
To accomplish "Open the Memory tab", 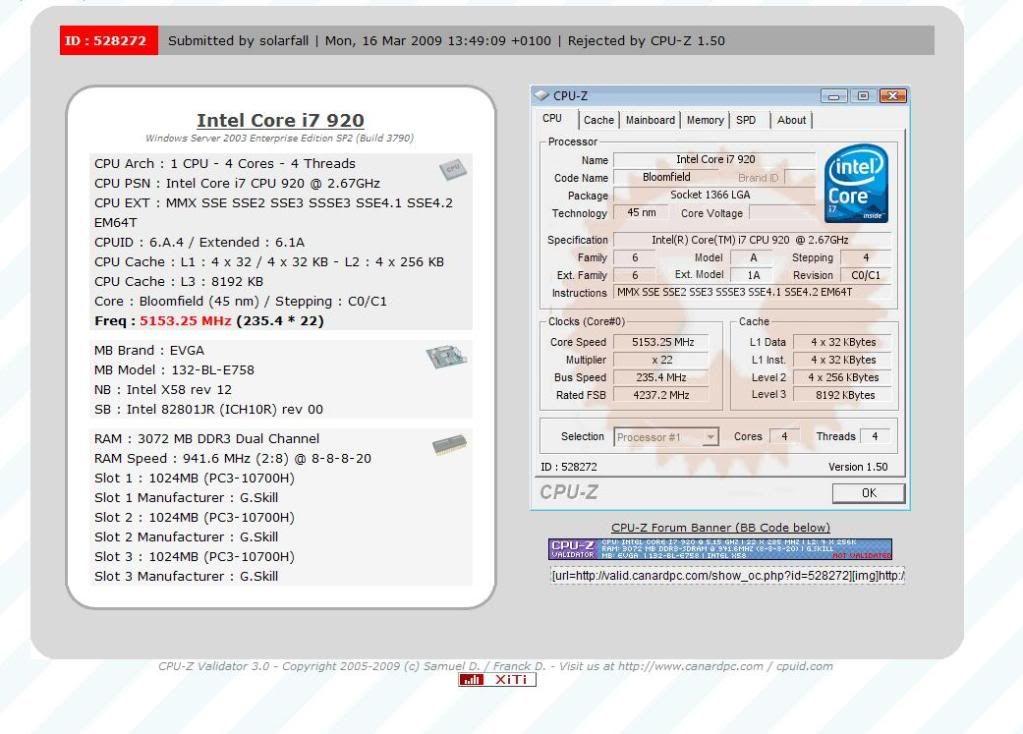I will pos(705,120).
